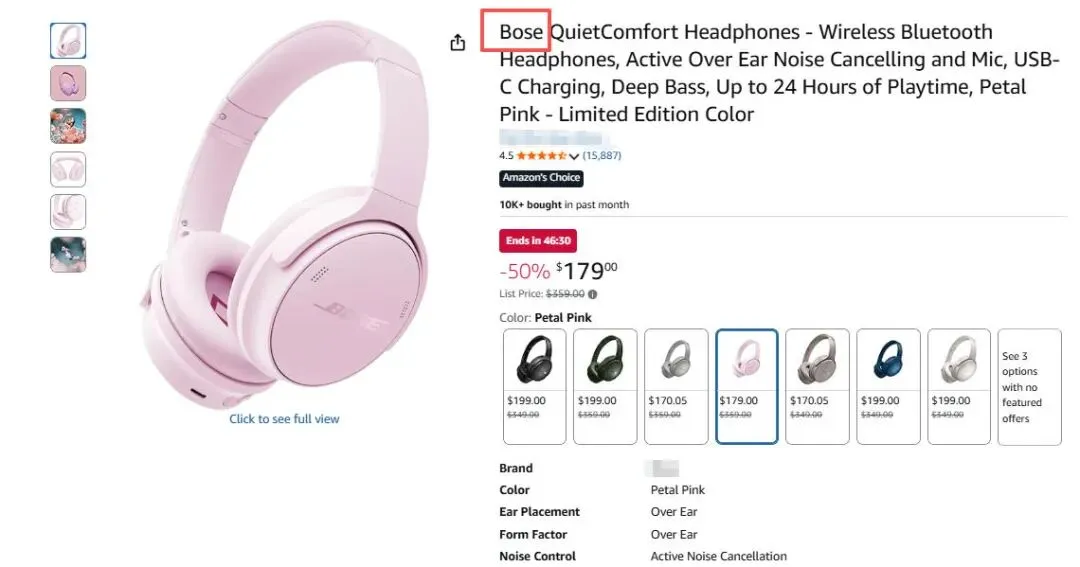1080x567 pixels.
Task: Click to see full view link
Action: pyautogui.click(x=284, y=419)
